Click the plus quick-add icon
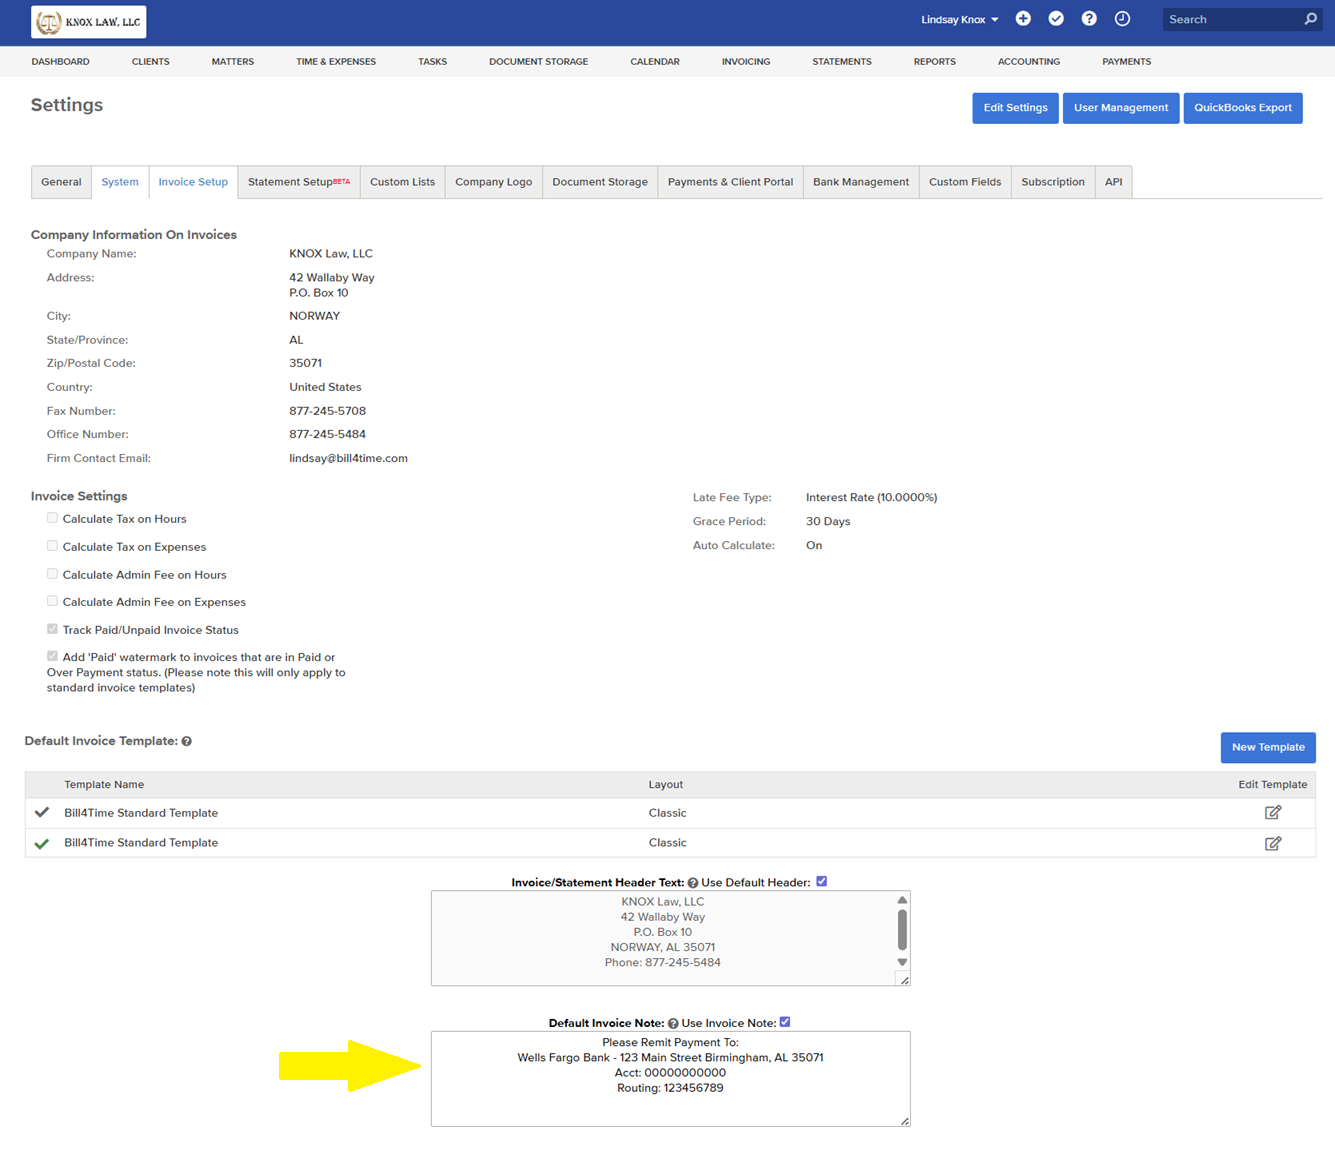 click(x=1023, y=19)
